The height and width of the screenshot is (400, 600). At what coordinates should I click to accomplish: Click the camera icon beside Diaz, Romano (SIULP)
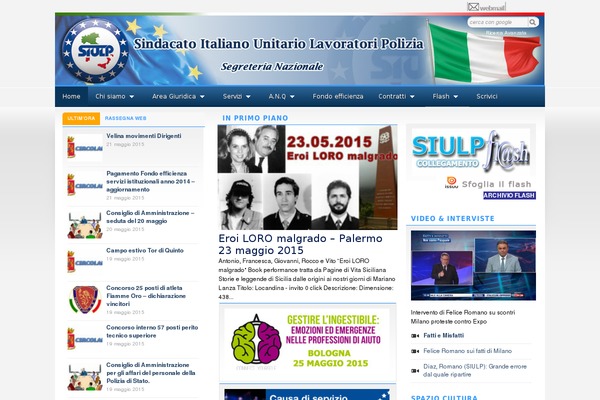tap(415, 371)
